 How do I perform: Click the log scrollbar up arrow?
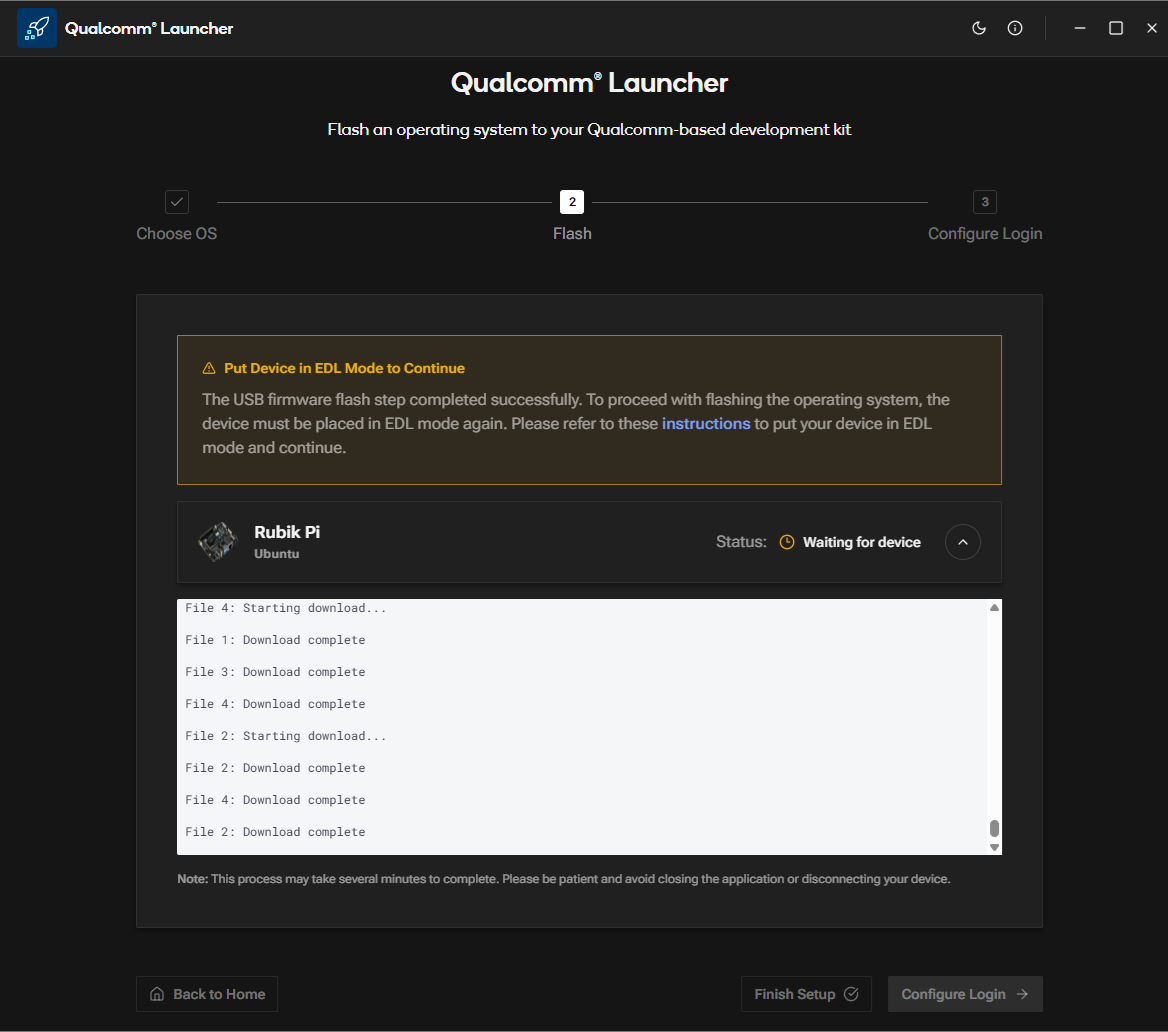click(994, 608)
